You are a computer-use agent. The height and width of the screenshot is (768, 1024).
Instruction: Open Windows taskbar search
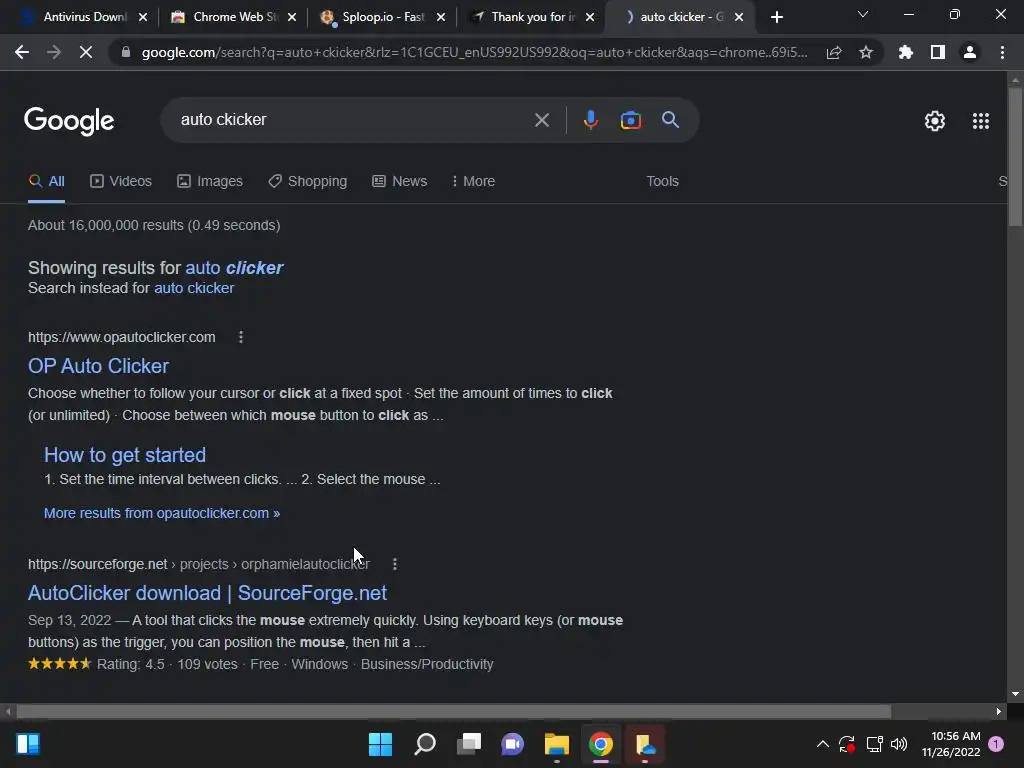click(424, 744)
